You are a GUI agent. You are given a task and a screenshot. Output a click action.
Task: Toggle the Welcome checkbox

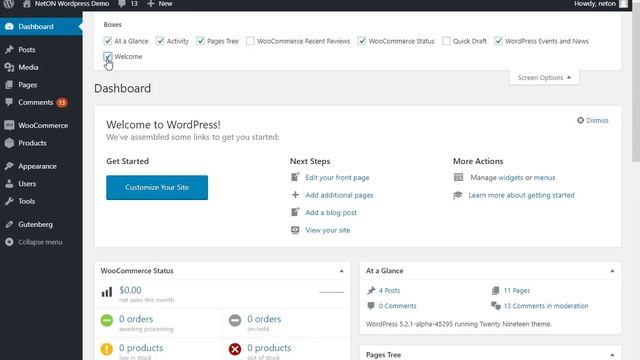click(108, 56)
